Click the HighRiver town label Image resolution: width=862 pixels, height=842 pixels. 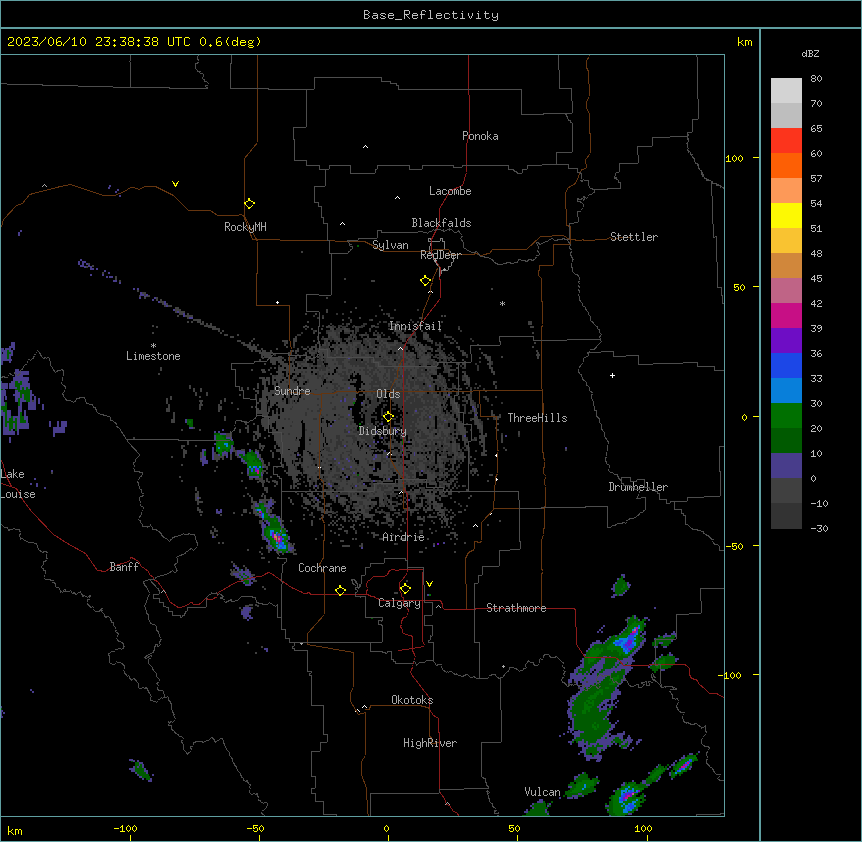point(430,743)
